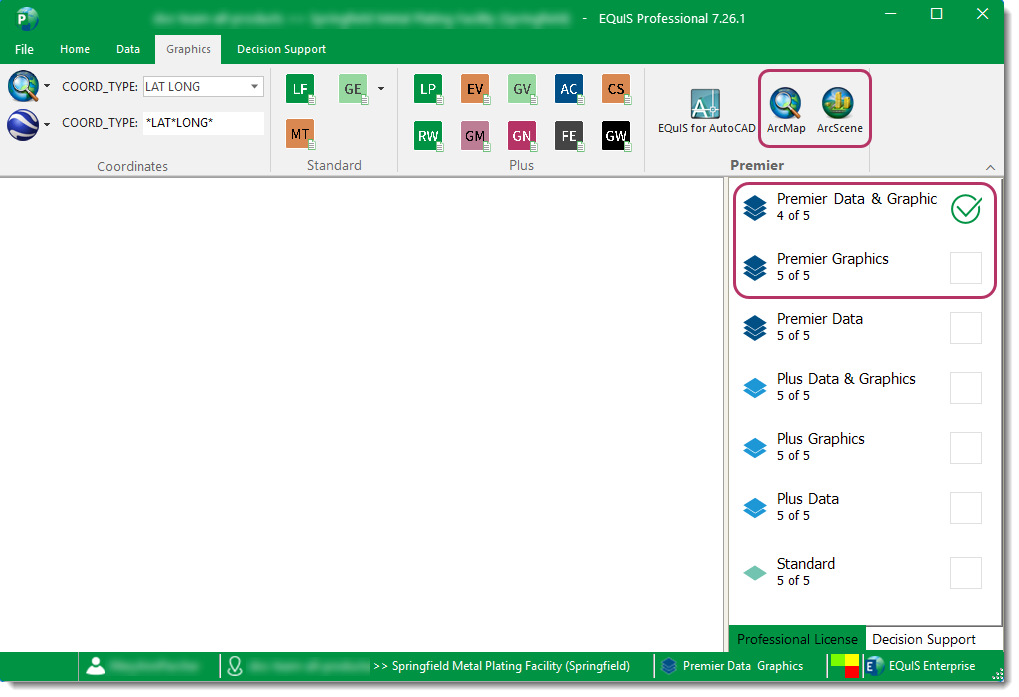Screen dimensions: 1019x697
Task: Collapse the ribbon with the chevron
Action: pyautogui.click(x=990, y=168)
